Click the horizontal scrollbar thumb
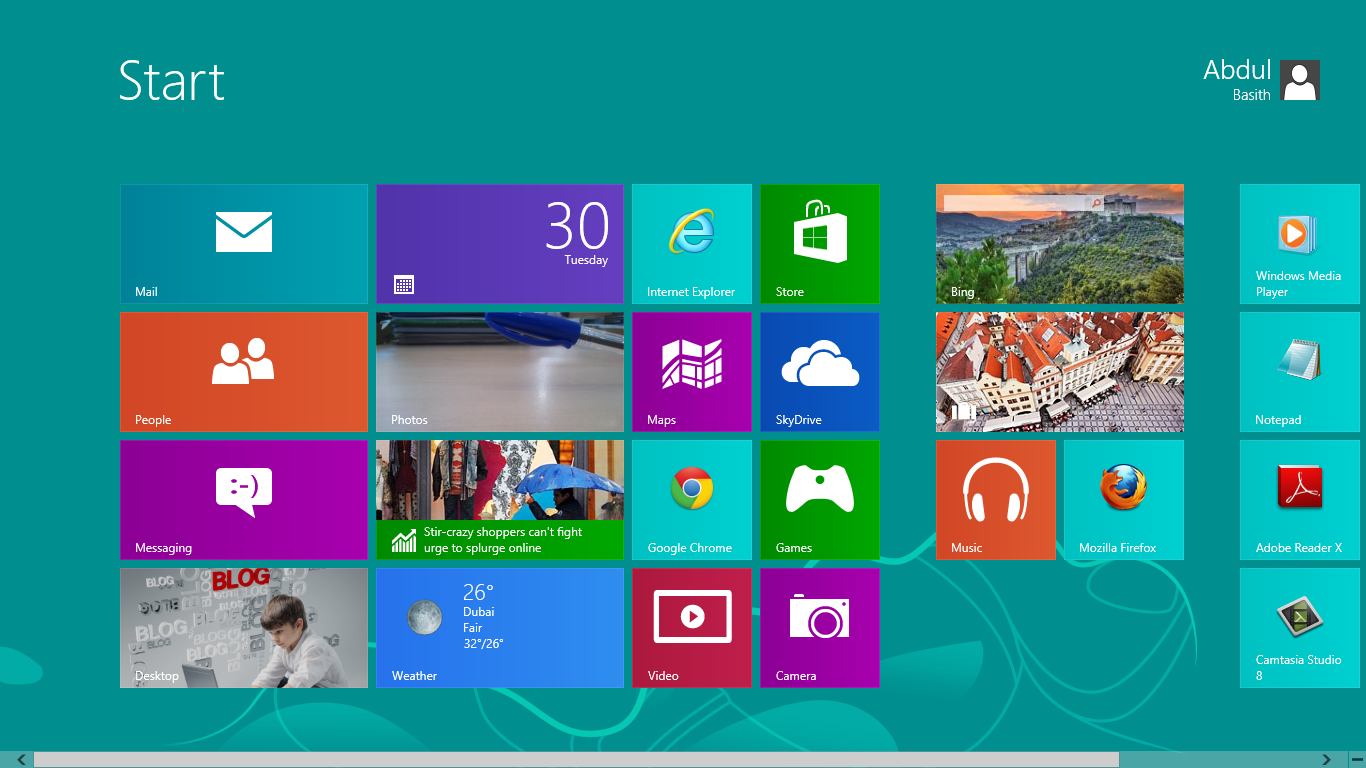Viewport: 1366px width, 768px height. click(576, 760)
